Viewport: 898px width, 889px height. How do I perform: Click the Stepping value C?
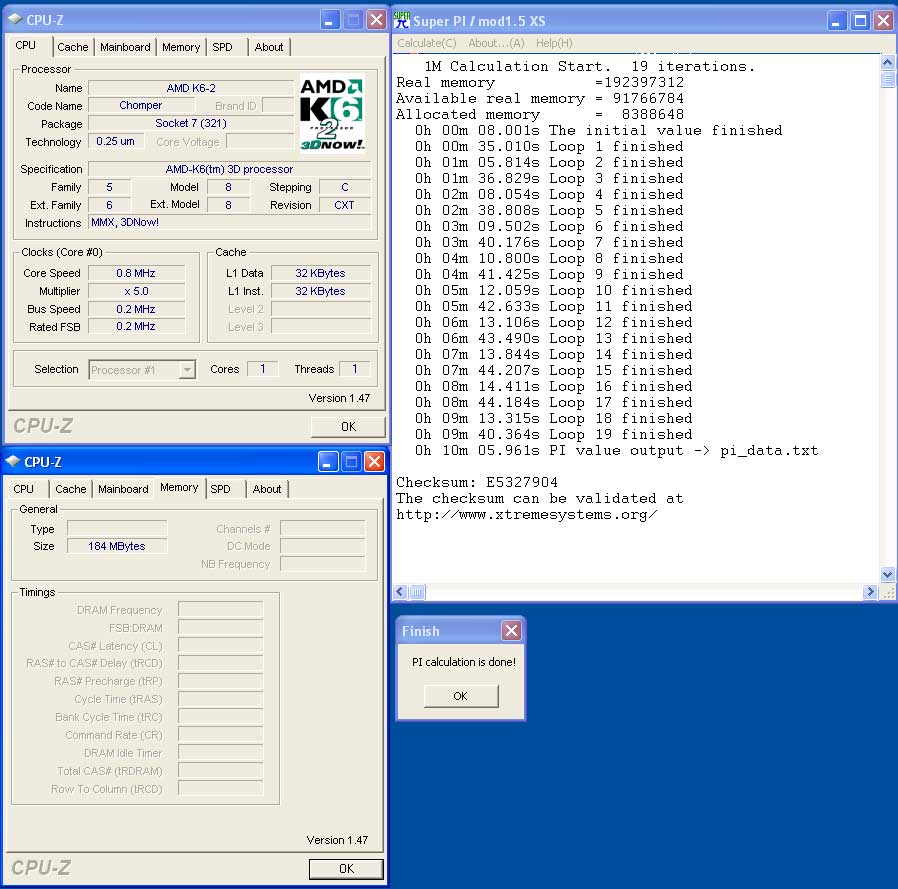click(345, 187)
